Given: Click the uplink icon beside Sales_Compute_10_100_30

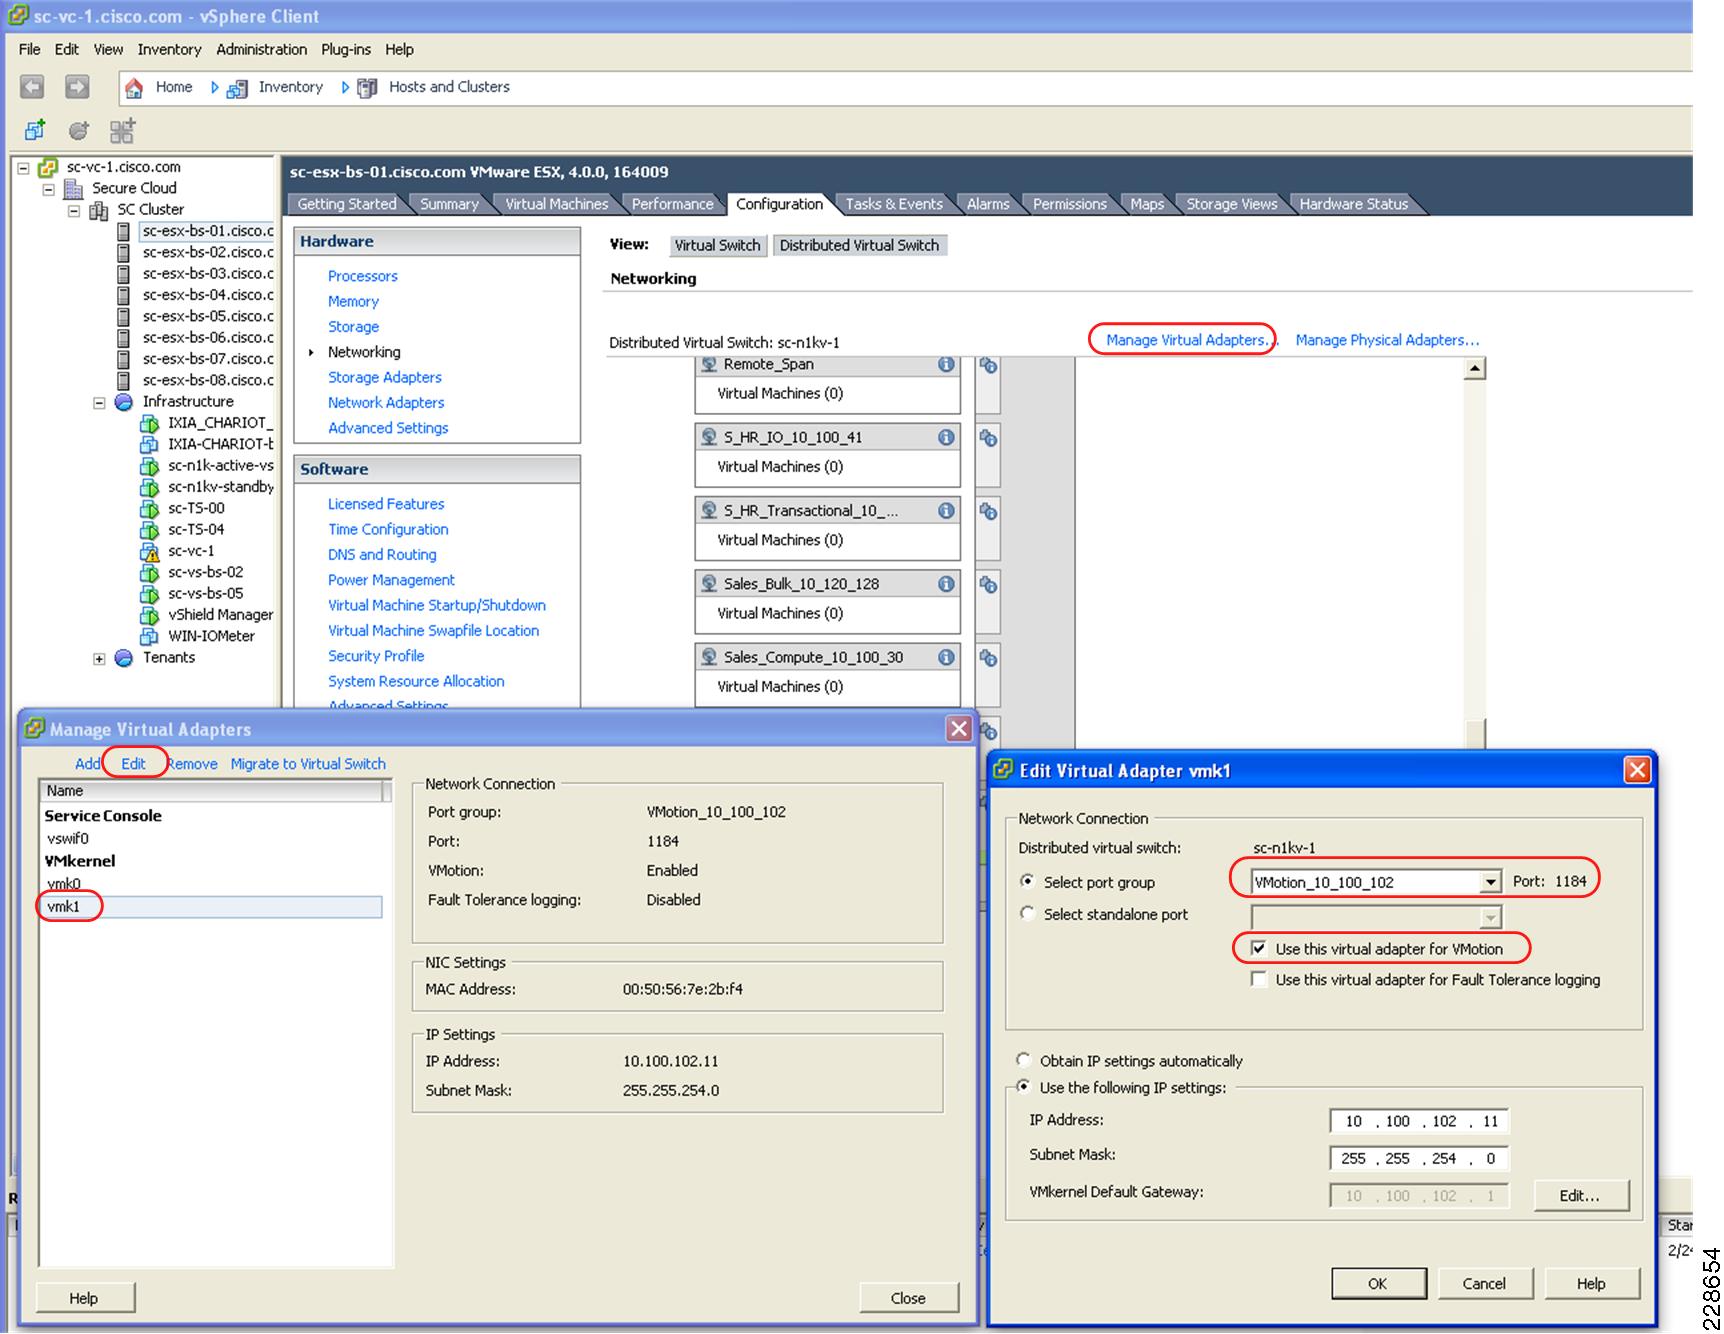Looking at the screenshot, I should 988,658.
